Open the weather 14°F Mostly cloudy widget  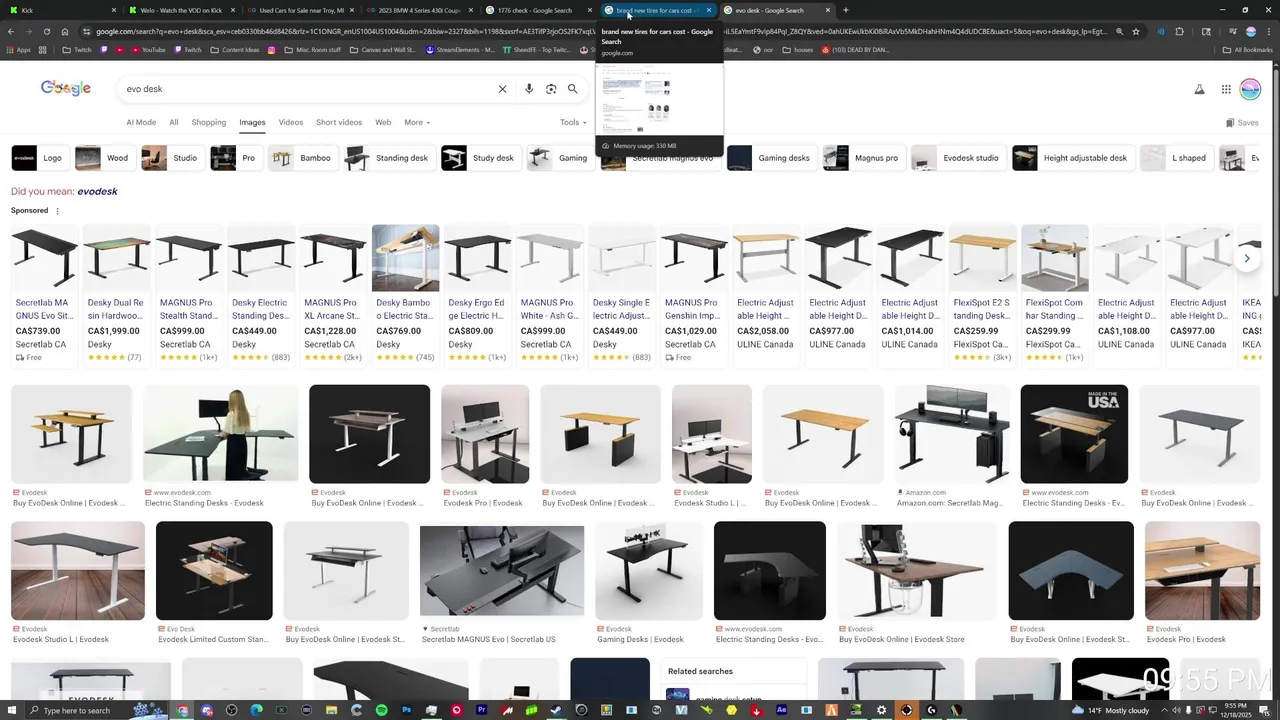pos(1110,710)
